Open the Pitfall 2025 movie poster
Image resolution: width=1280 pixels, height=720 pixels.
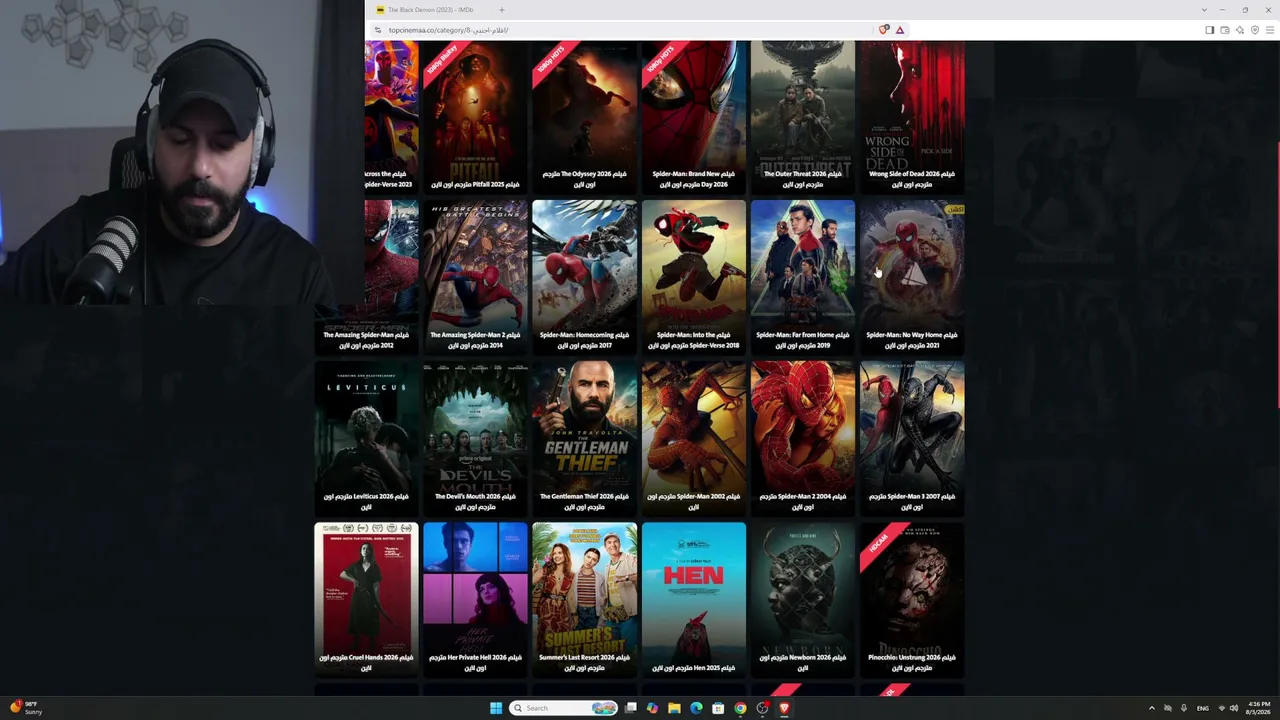click(x=475, y=116)
